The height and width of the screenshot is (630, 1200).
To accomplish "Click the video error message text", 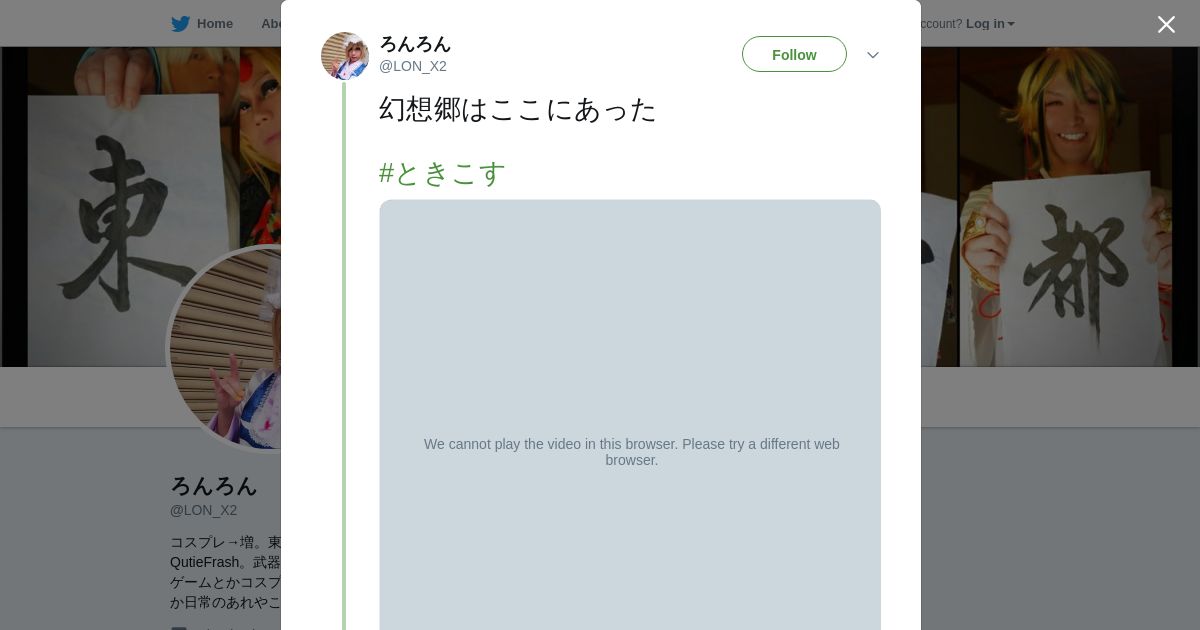I will tap(631, 452).
